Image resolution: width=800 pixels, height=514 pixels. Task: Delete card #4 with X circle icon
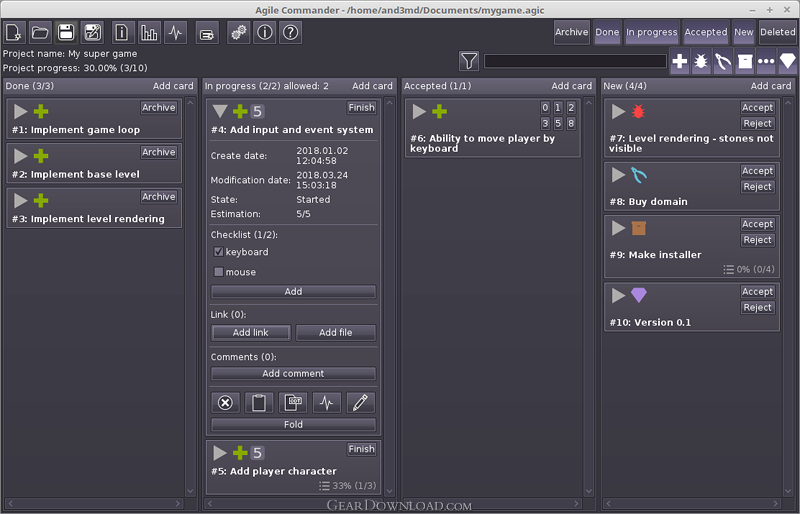point(225,403)
